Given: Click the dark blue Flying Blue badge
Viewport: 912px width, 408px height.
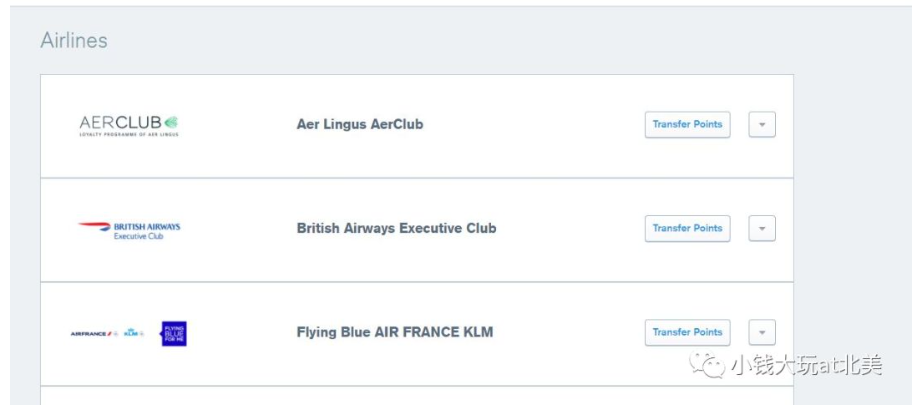Looking at the screenshot, I should [x=174, y=333].
